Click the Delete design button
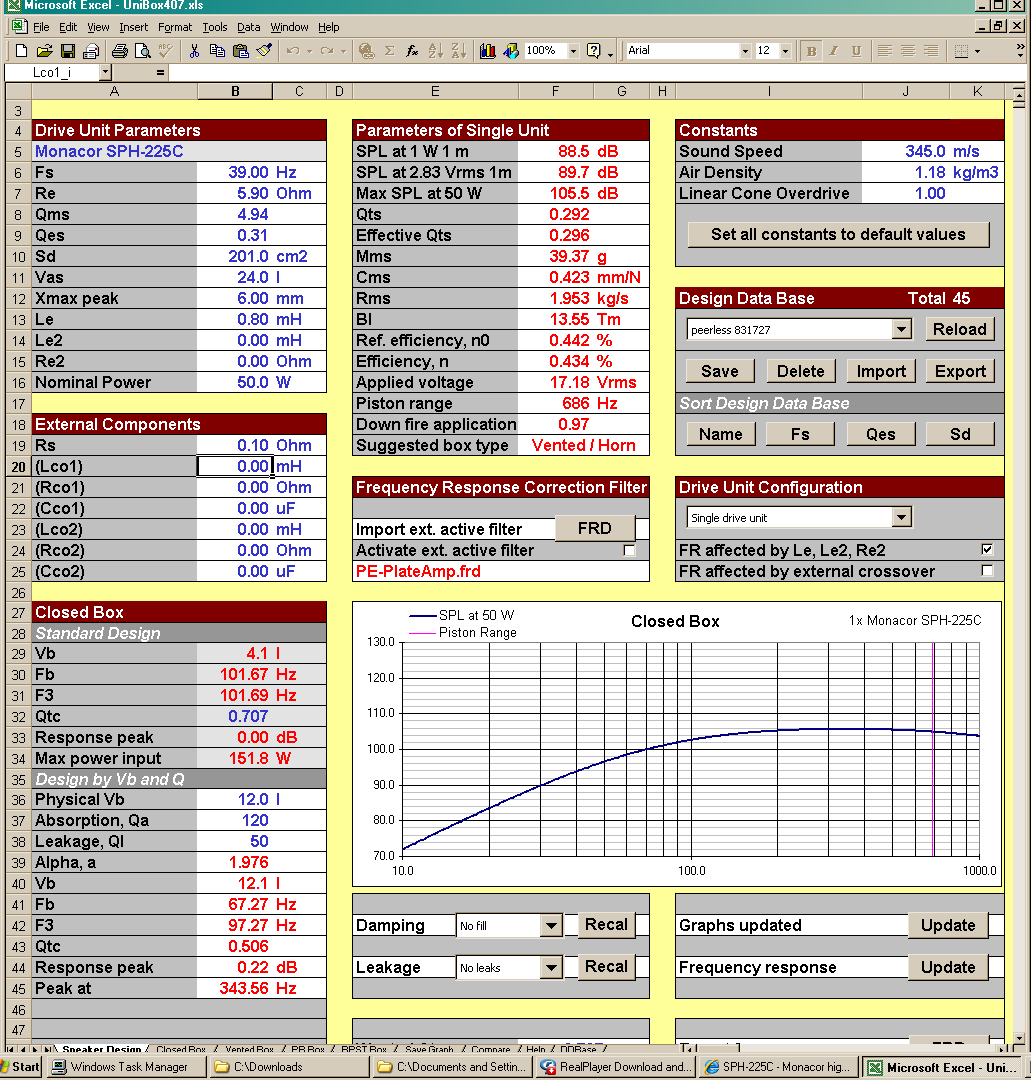 [800, 371]
